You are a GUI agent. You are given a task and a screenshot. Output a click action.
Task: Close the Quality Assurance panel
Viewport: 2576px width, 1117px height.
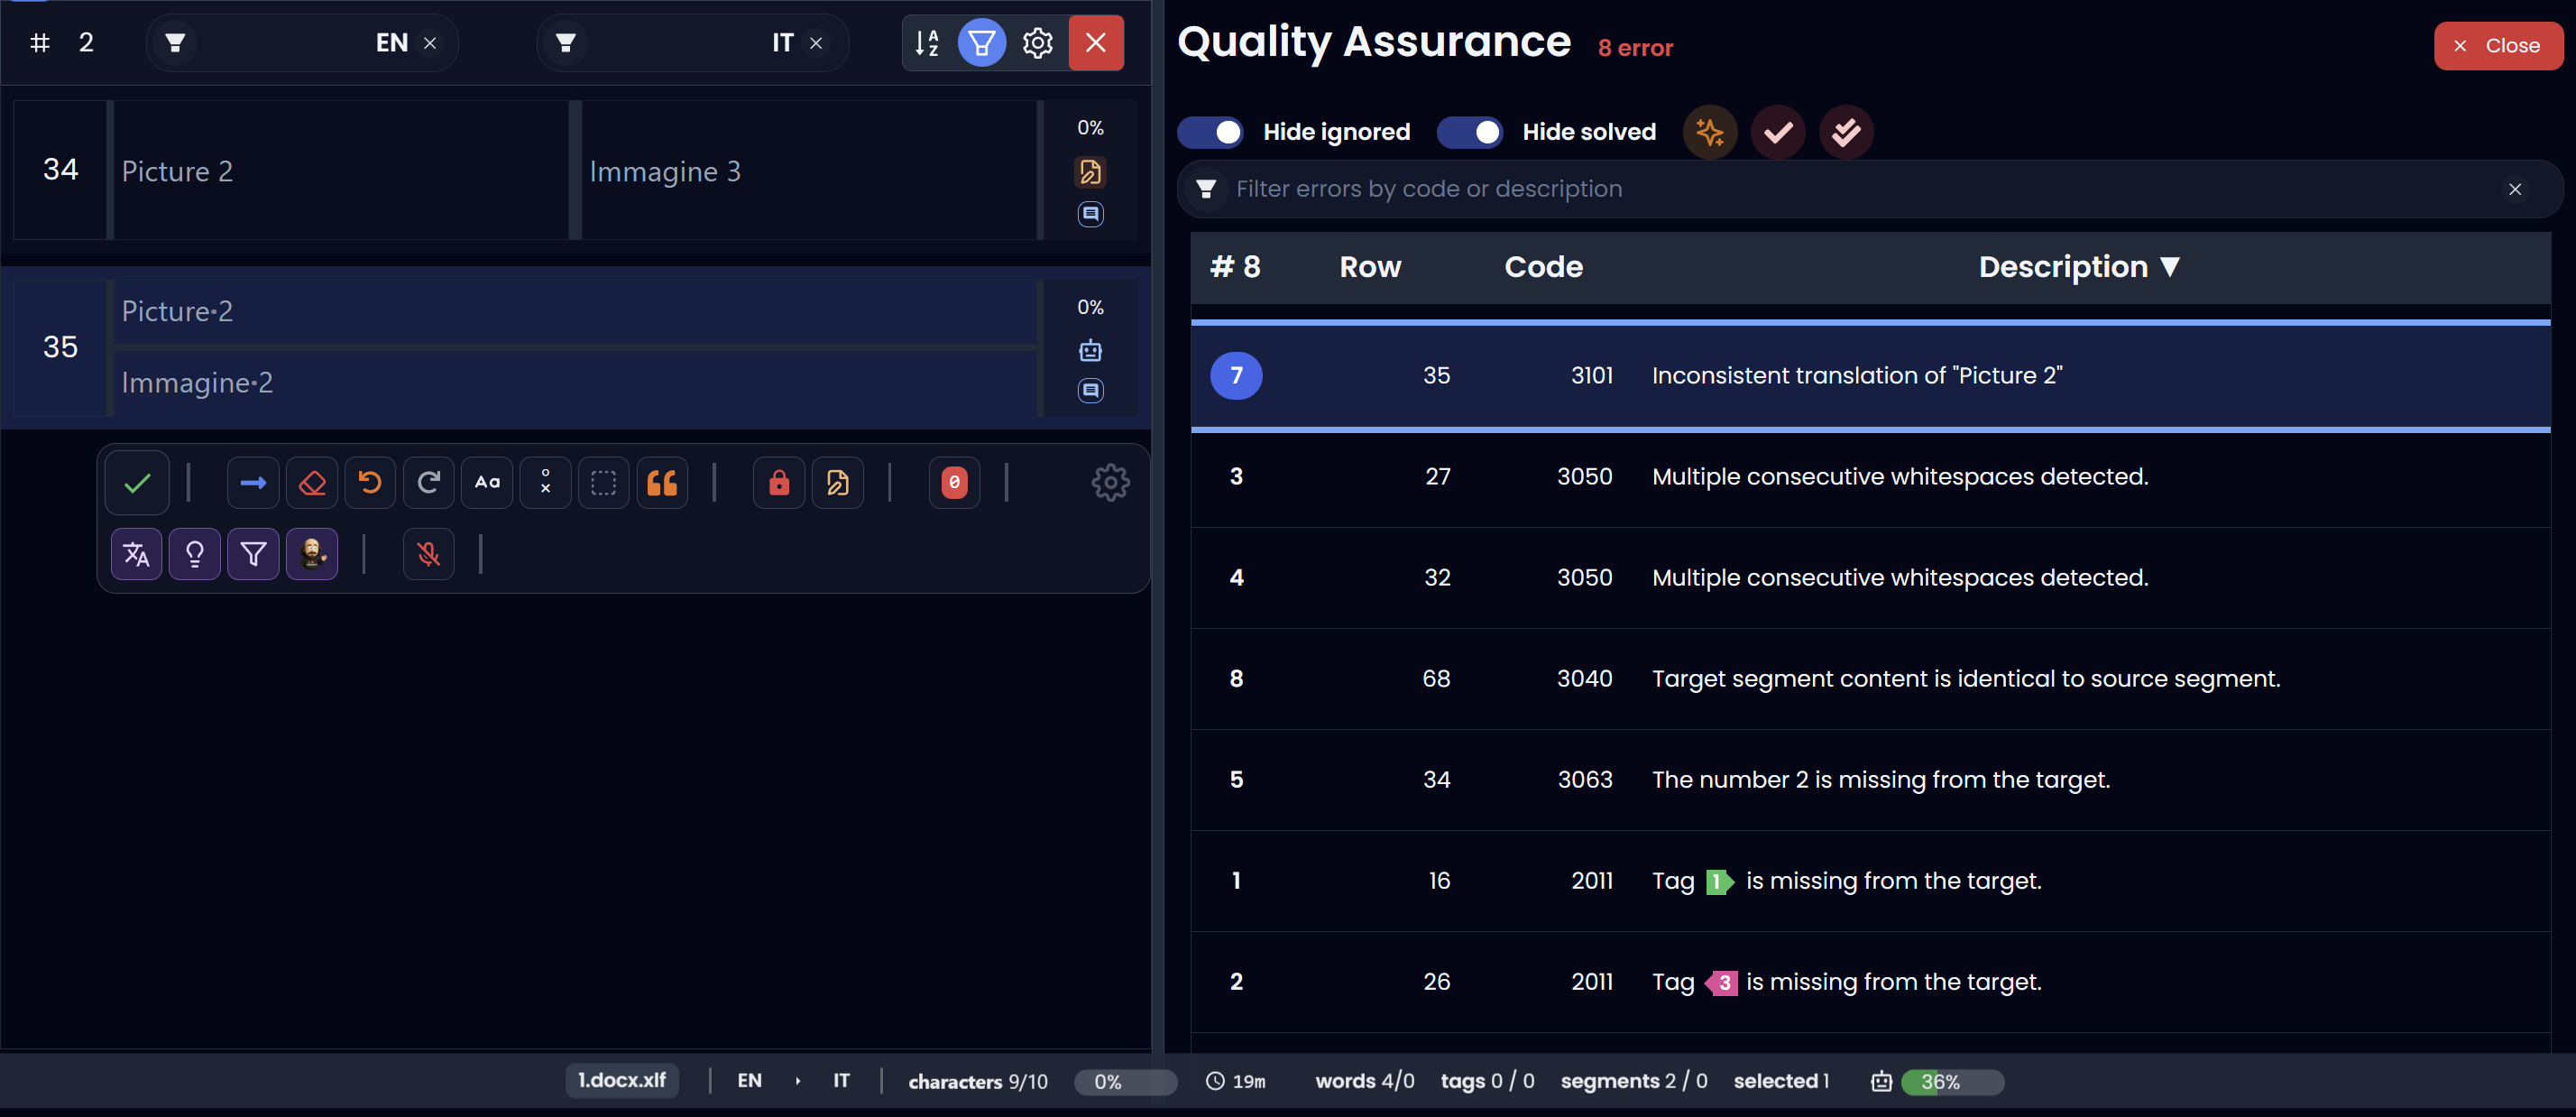(2498, 45)
